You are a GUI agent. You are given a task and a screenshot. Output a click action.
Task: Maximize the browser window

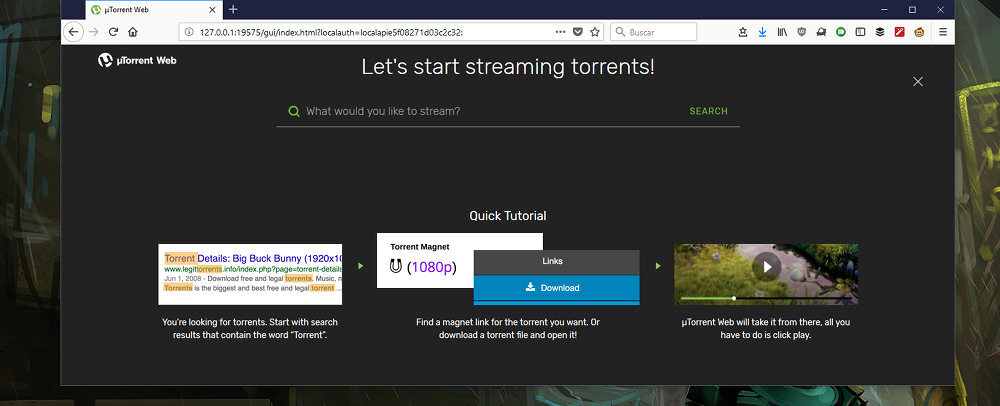click(x=913, y=10)
